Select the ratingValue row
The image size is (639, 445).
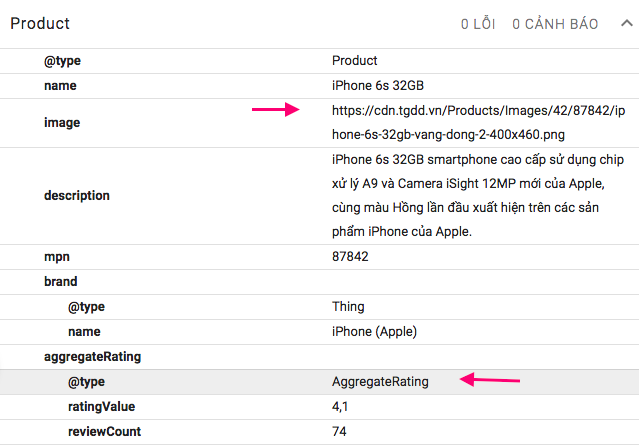320,407
